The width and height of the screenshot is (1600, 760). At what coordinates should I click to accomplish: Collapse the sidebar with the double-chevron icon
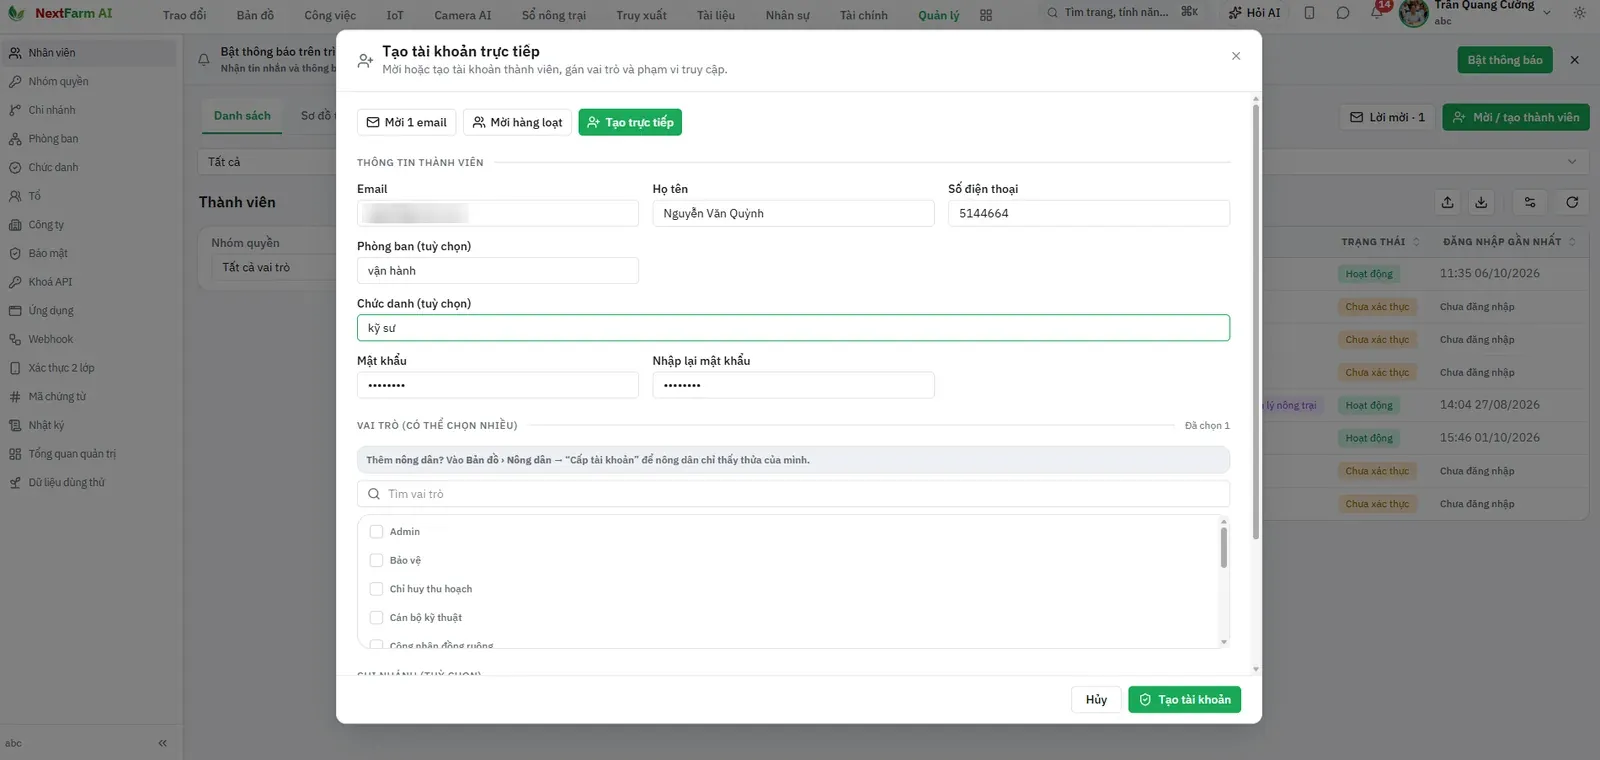pyautogui.click(x=162, y=743)
